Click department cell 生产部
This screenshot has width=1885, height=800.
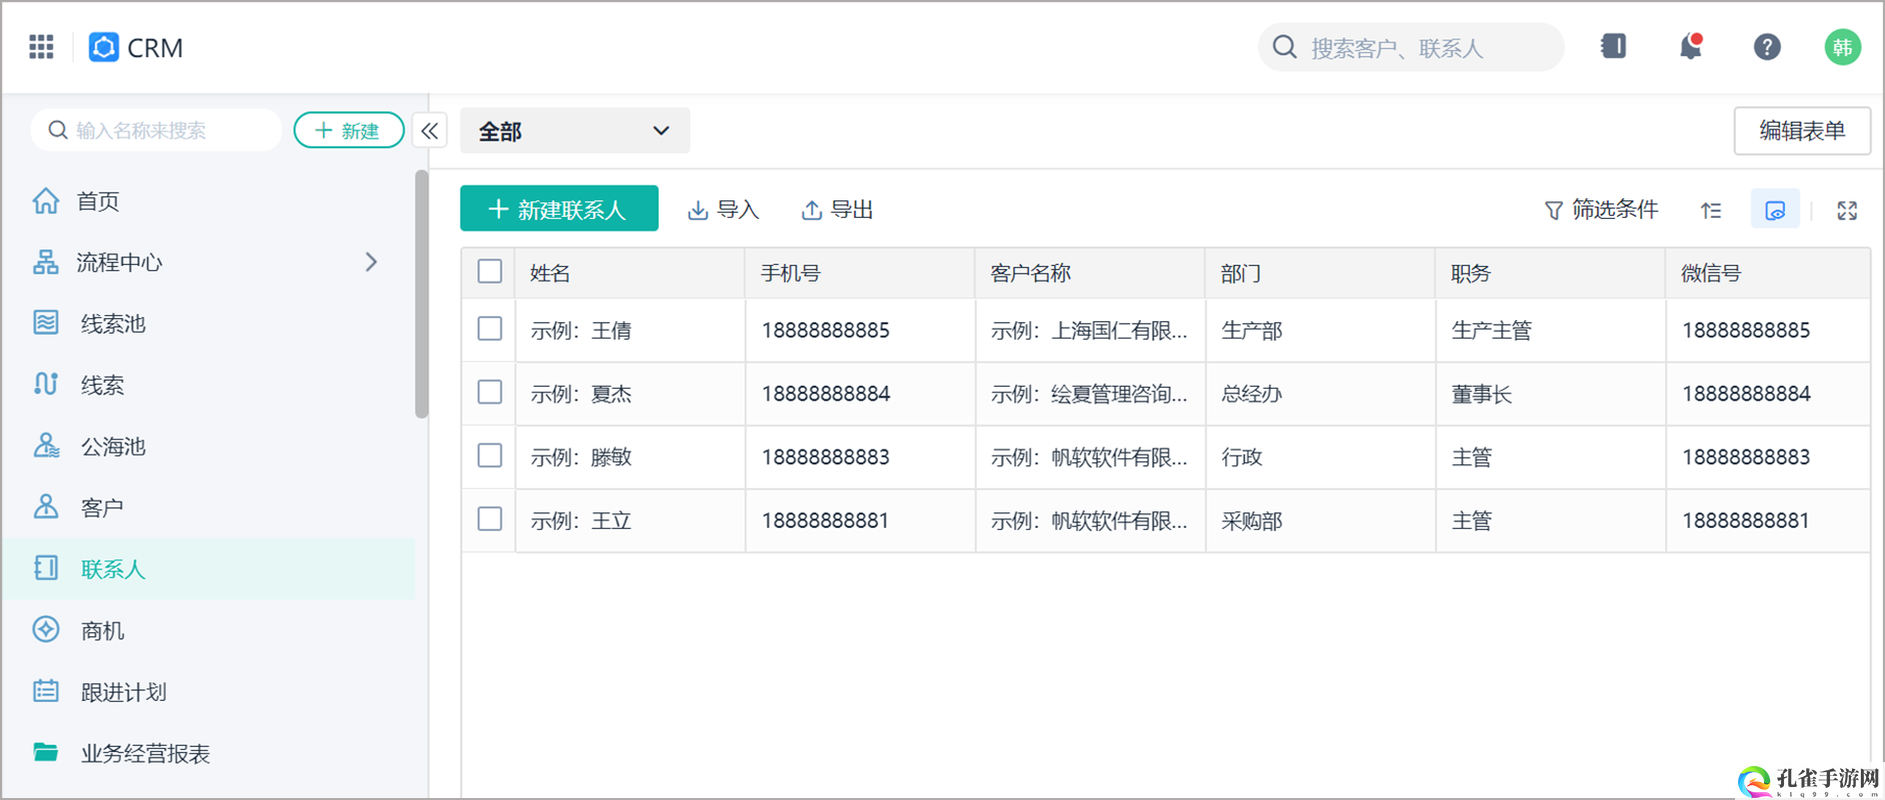[1320, 330]
